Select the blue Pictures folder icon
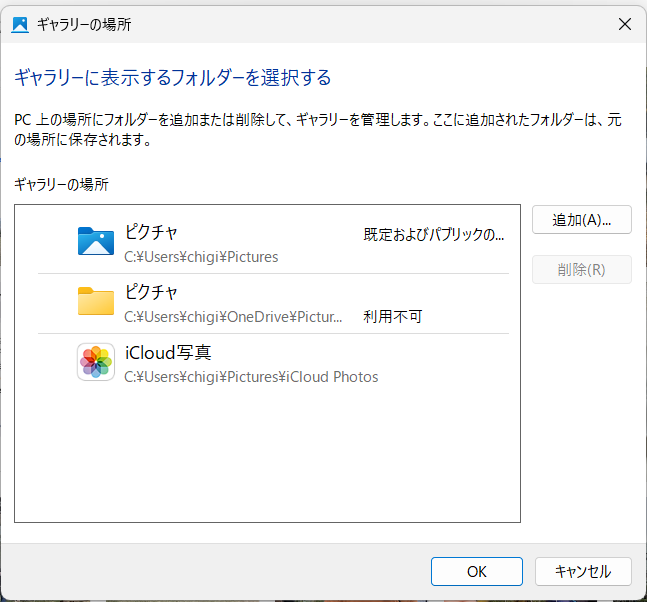 point(96,241)
